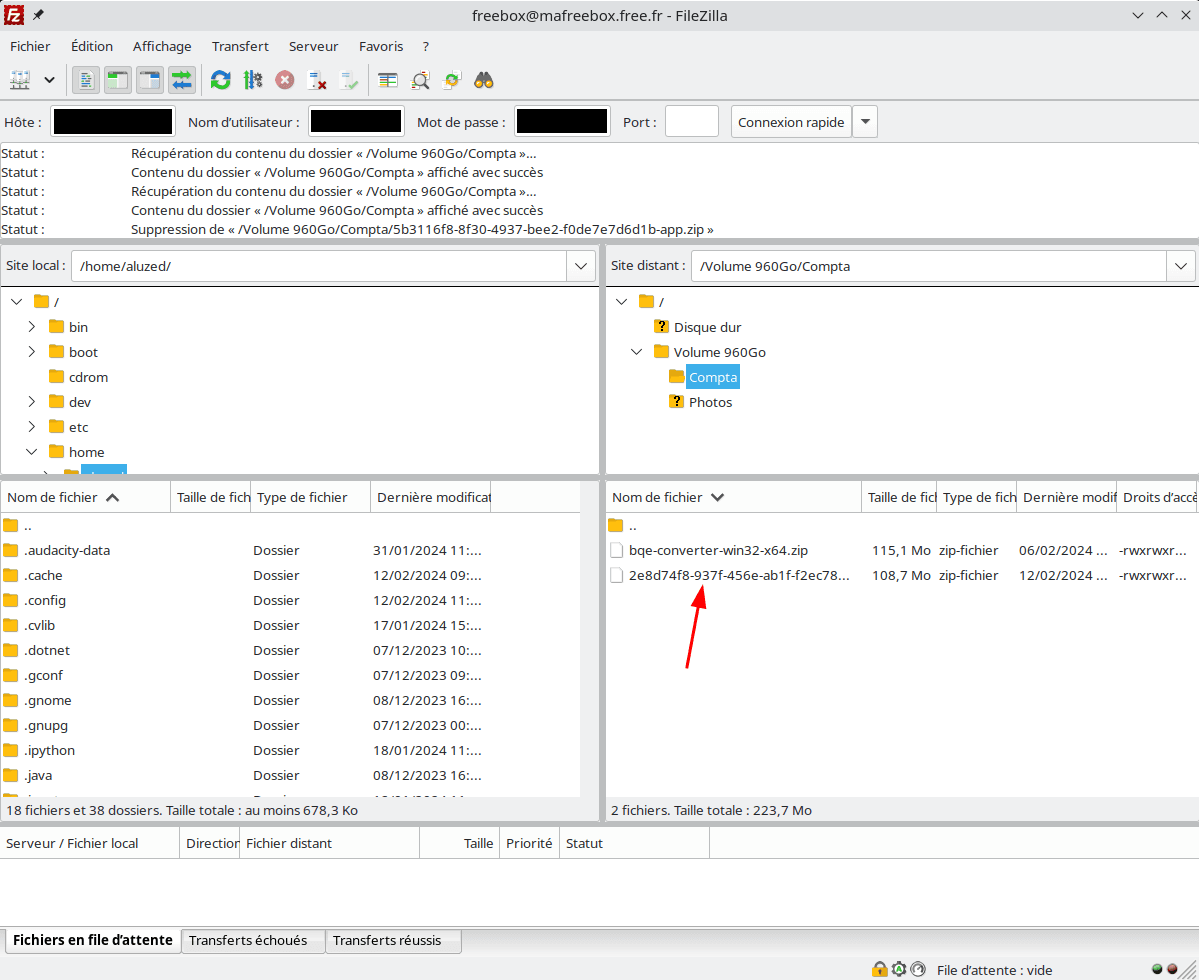Sort local list by Dernière modification column
Screen dimensions: 1199x980
point(431,498)
